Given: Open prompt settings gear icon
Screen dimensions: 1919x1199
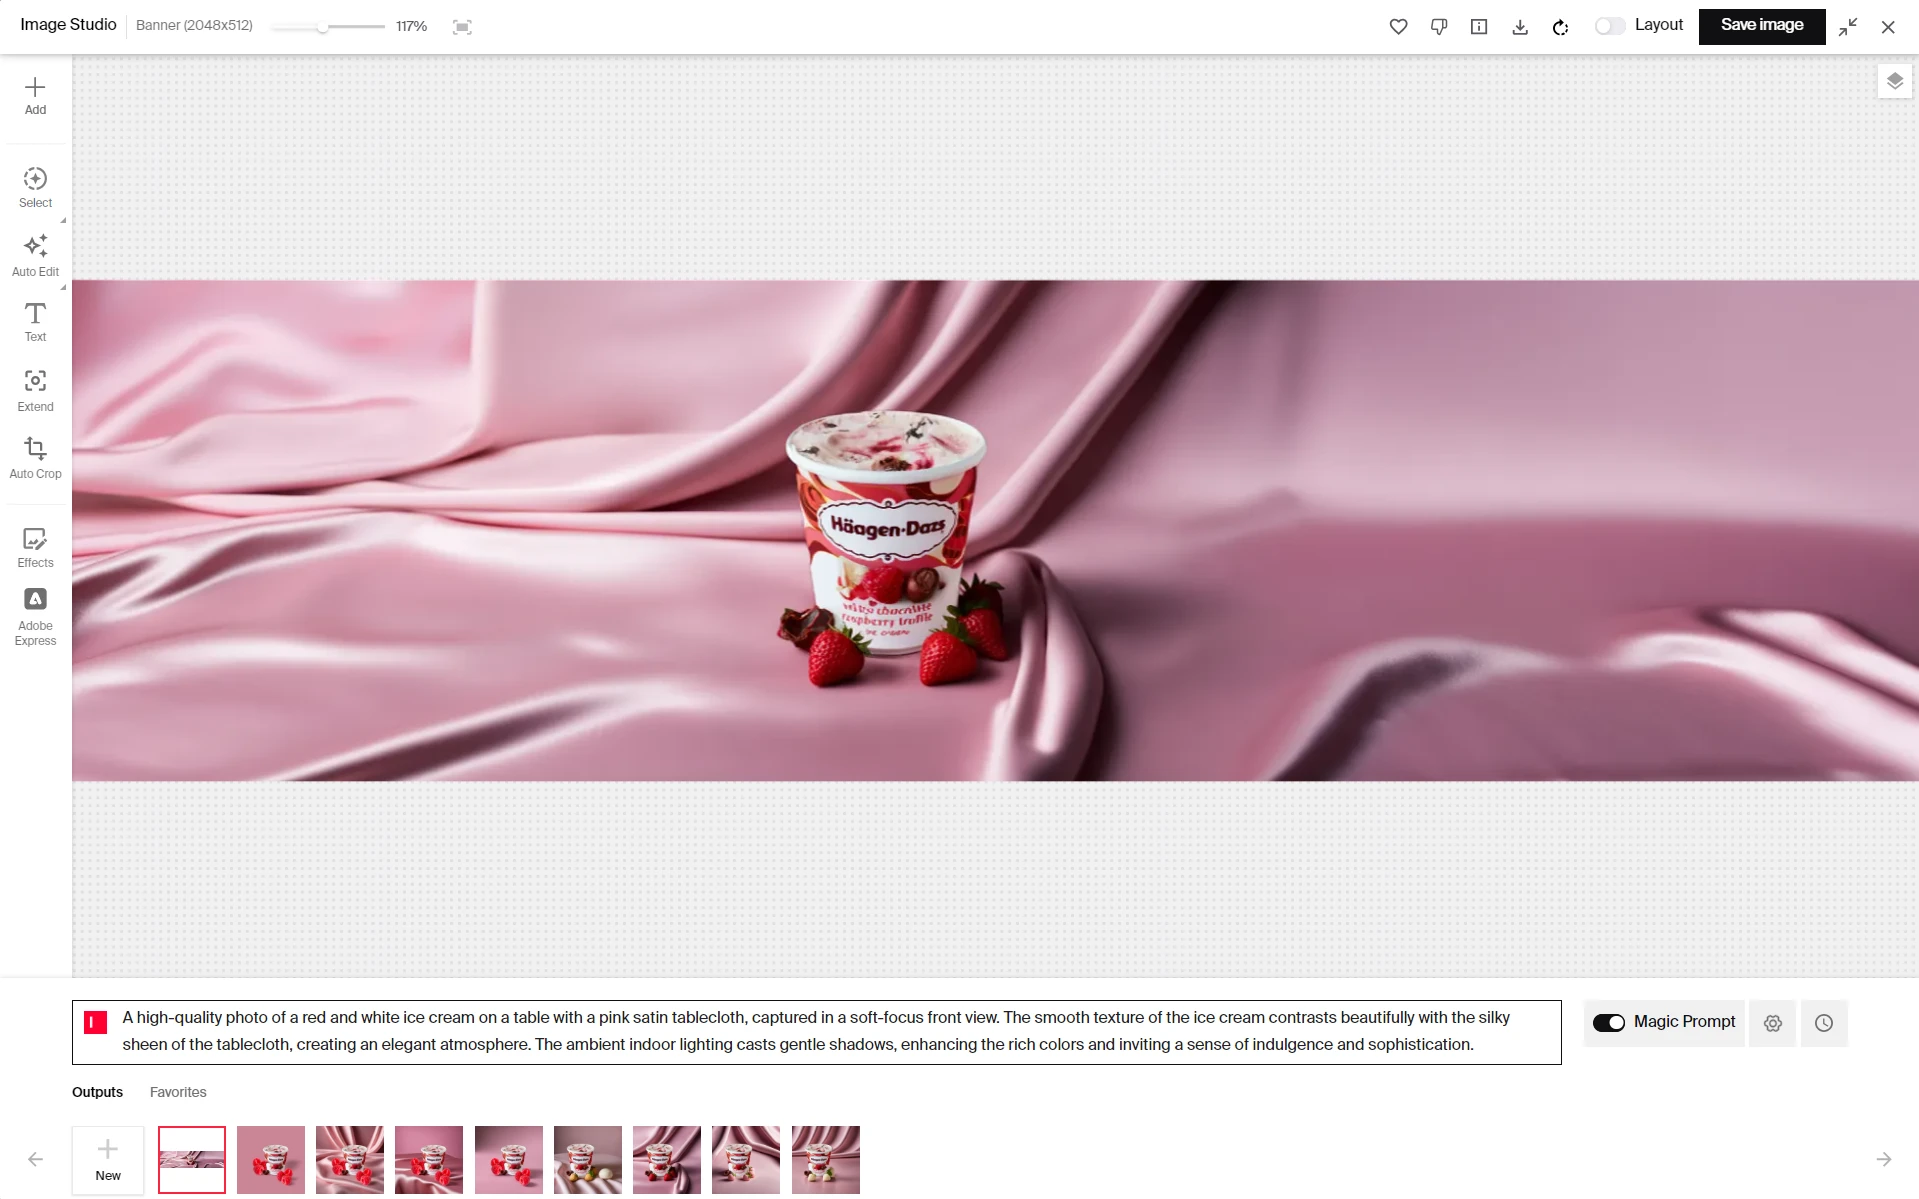Looking at the screenshot, I should (x=1773, y=1023).
